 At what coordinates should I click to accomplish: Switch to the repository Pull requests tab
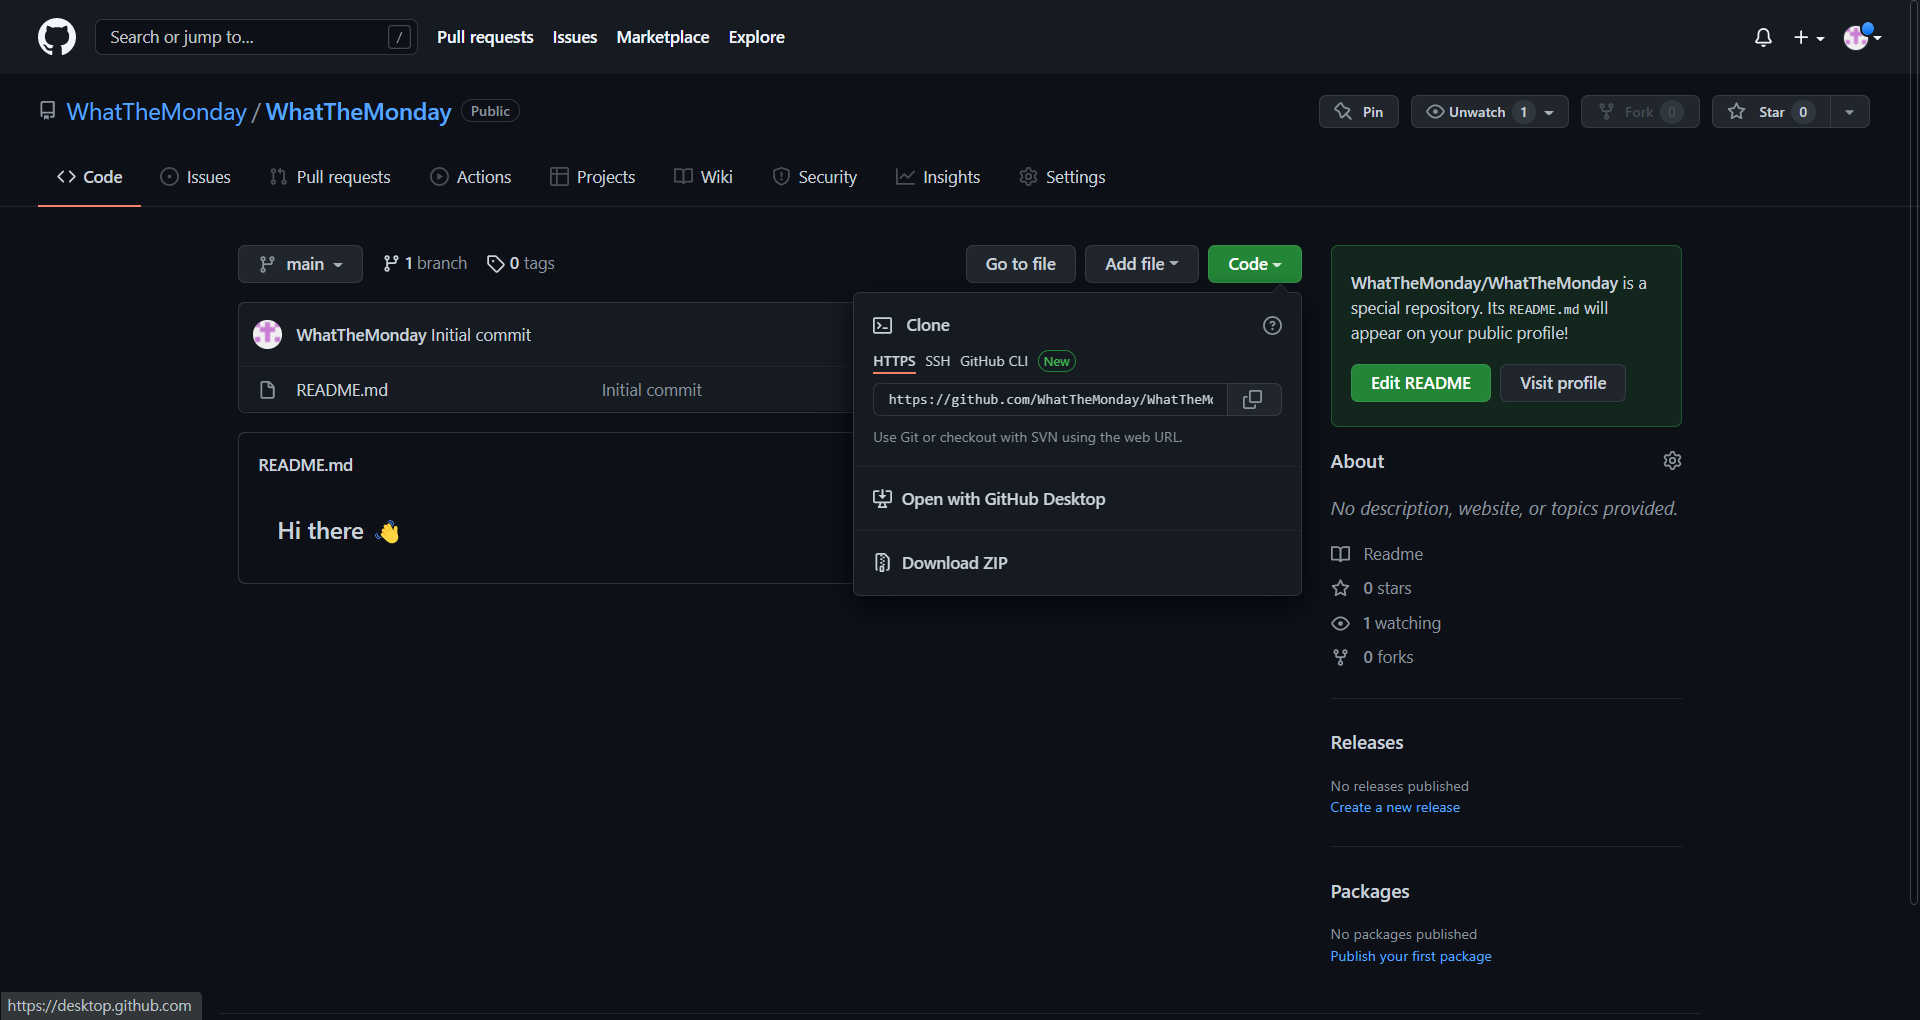pyautogui.click(x=330, y=177)
